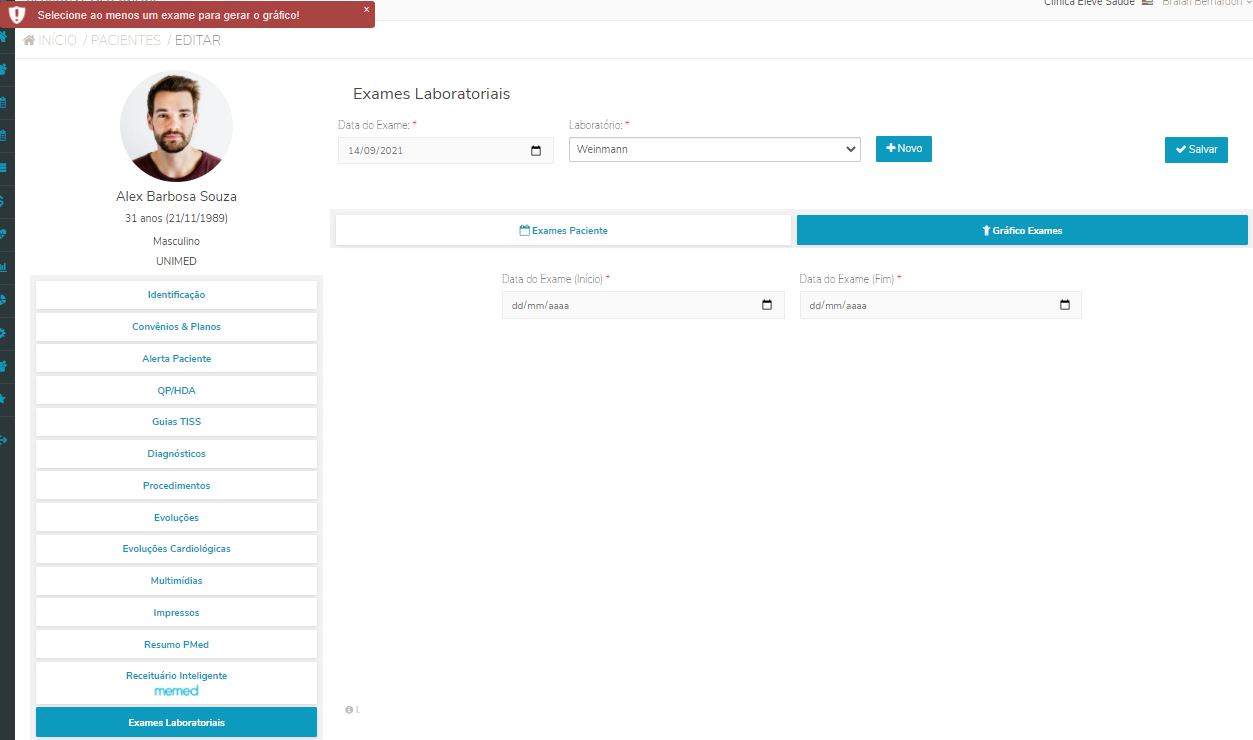Open the Impressos section
1253x740 pixels.
point(176,612)
